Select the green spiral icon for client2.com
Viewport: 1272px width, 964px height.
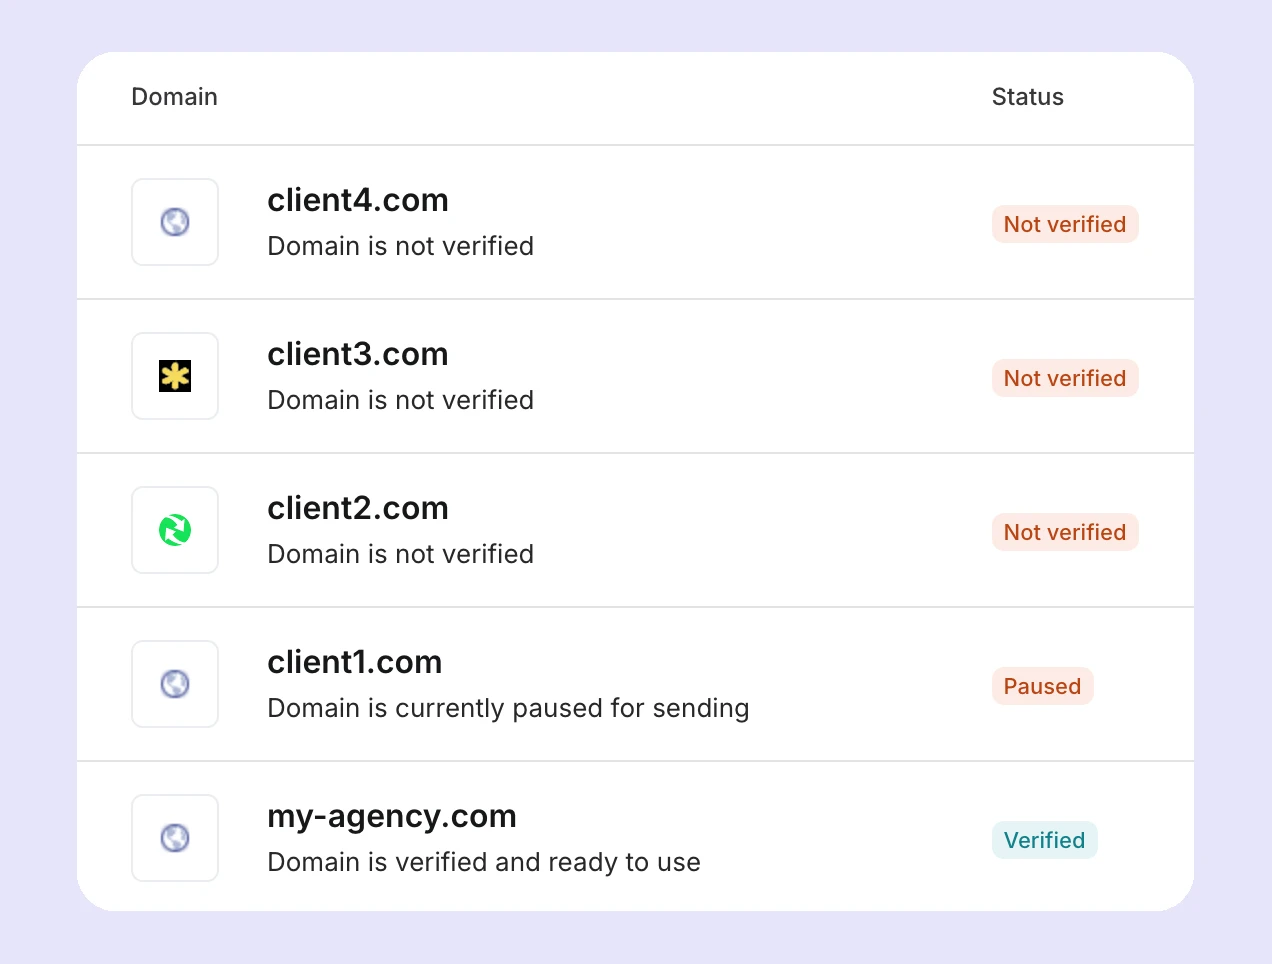pyautogui.click(x=175, y=530)
